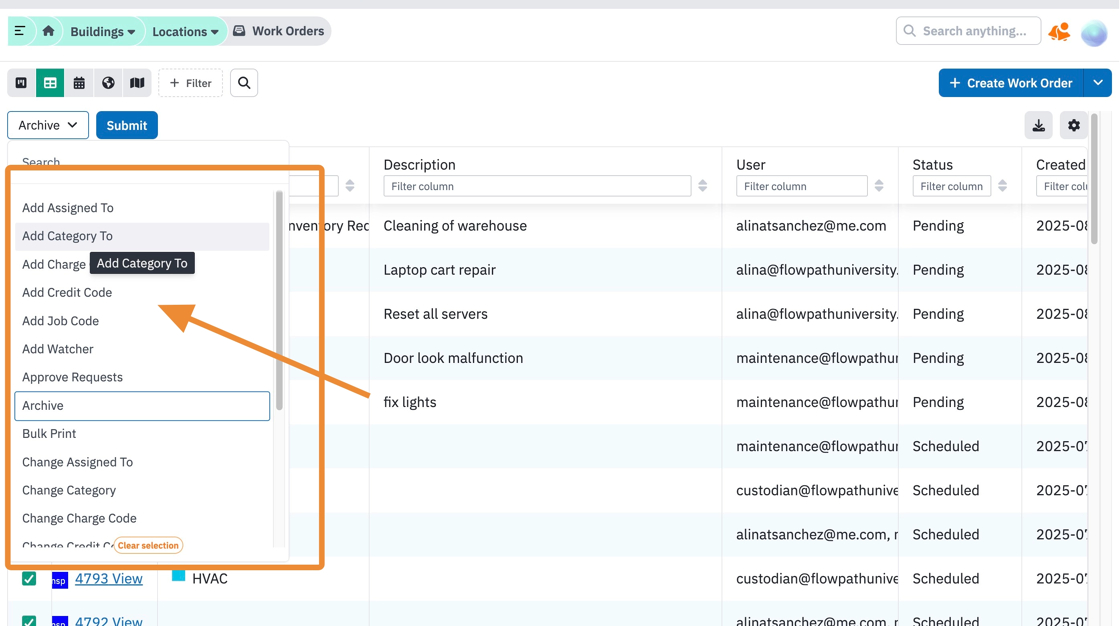The height and width of the screenshot is (626, 1120).
Task: Select Approve Requests option
Action: (142, 377)
